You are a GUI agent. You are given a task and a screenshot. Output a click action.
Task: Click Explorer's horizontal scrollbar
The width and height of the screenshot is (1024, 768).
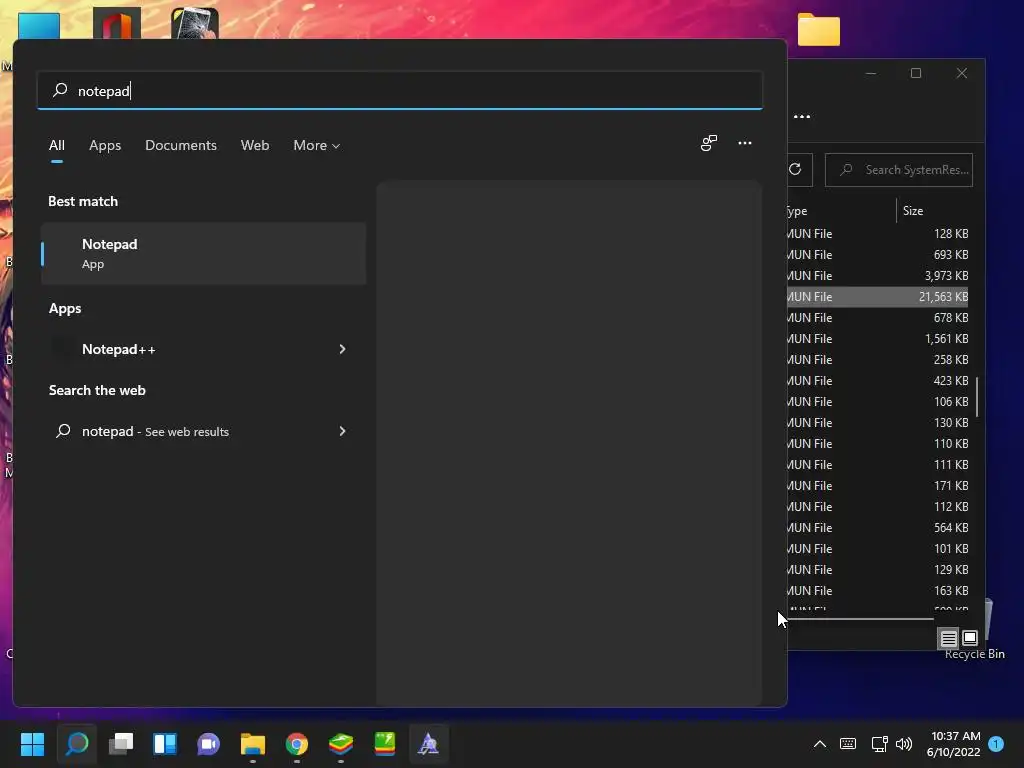(860, 618)
